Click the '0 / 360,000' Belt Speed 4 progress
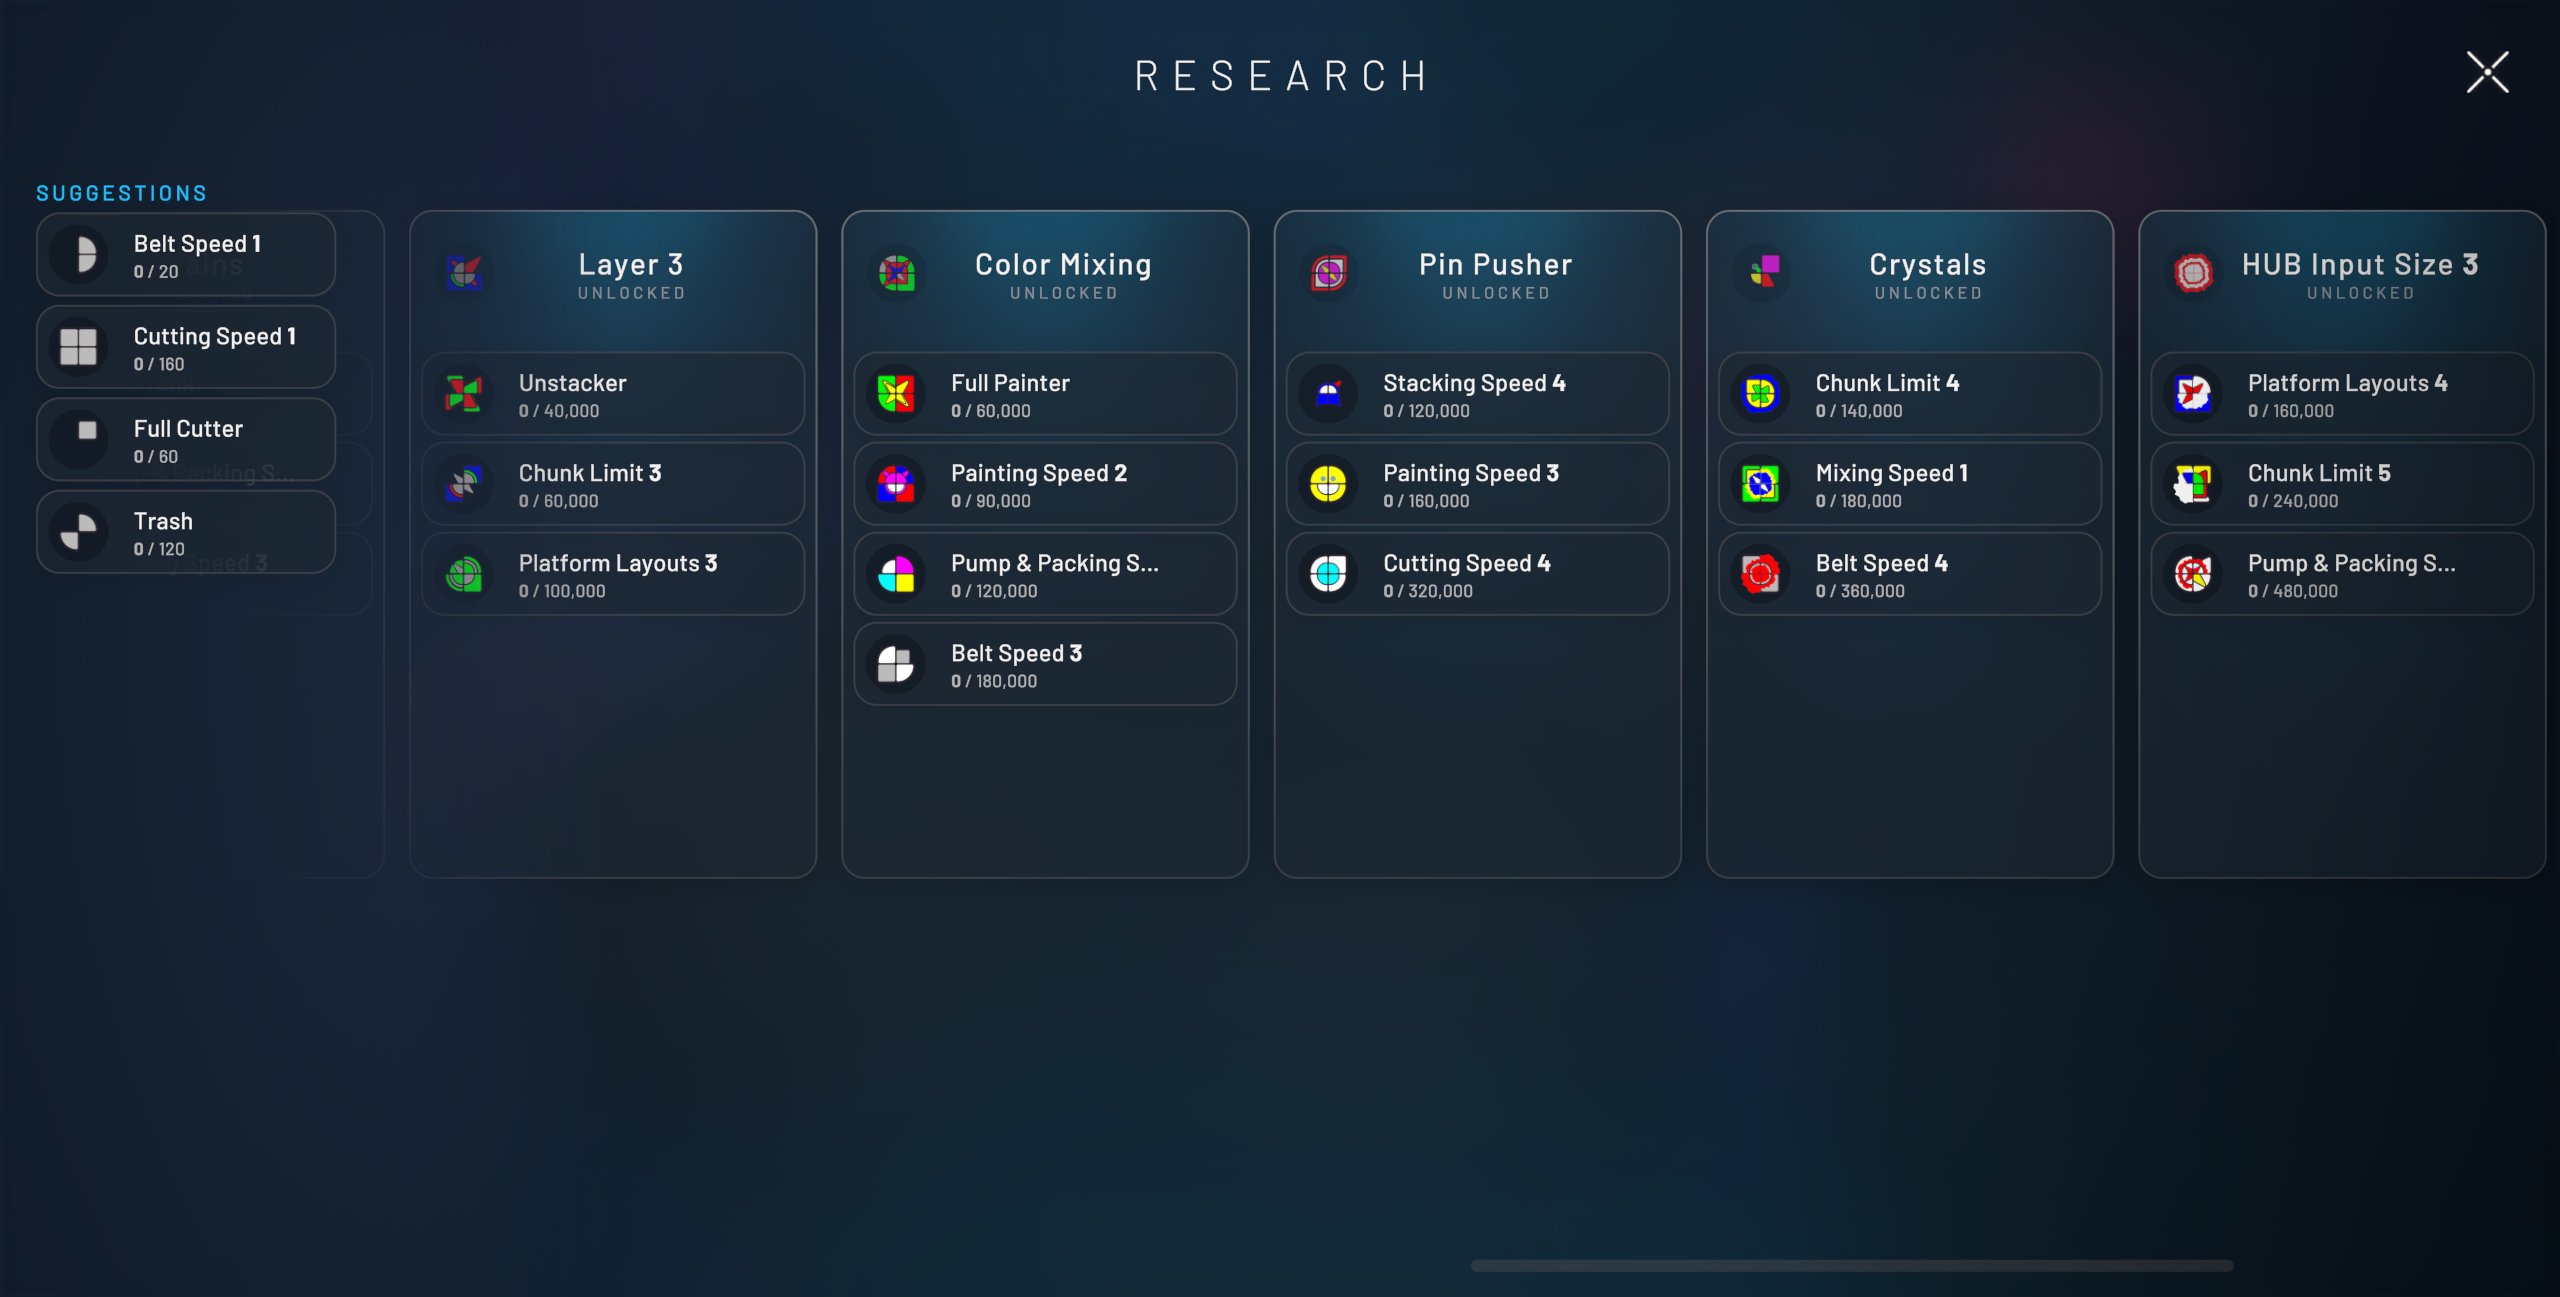Viewport: 2560px width, 1297px height. (x=1860, y=592)
